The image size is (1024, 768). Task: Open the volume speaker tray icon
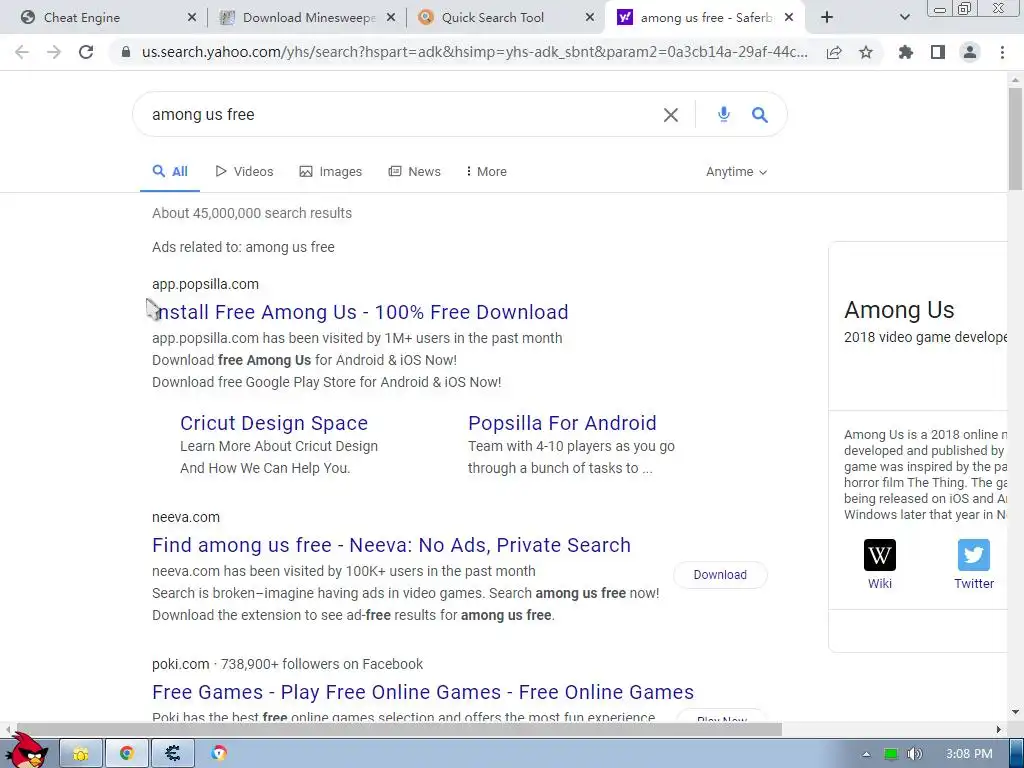click(x=914, y=754)
